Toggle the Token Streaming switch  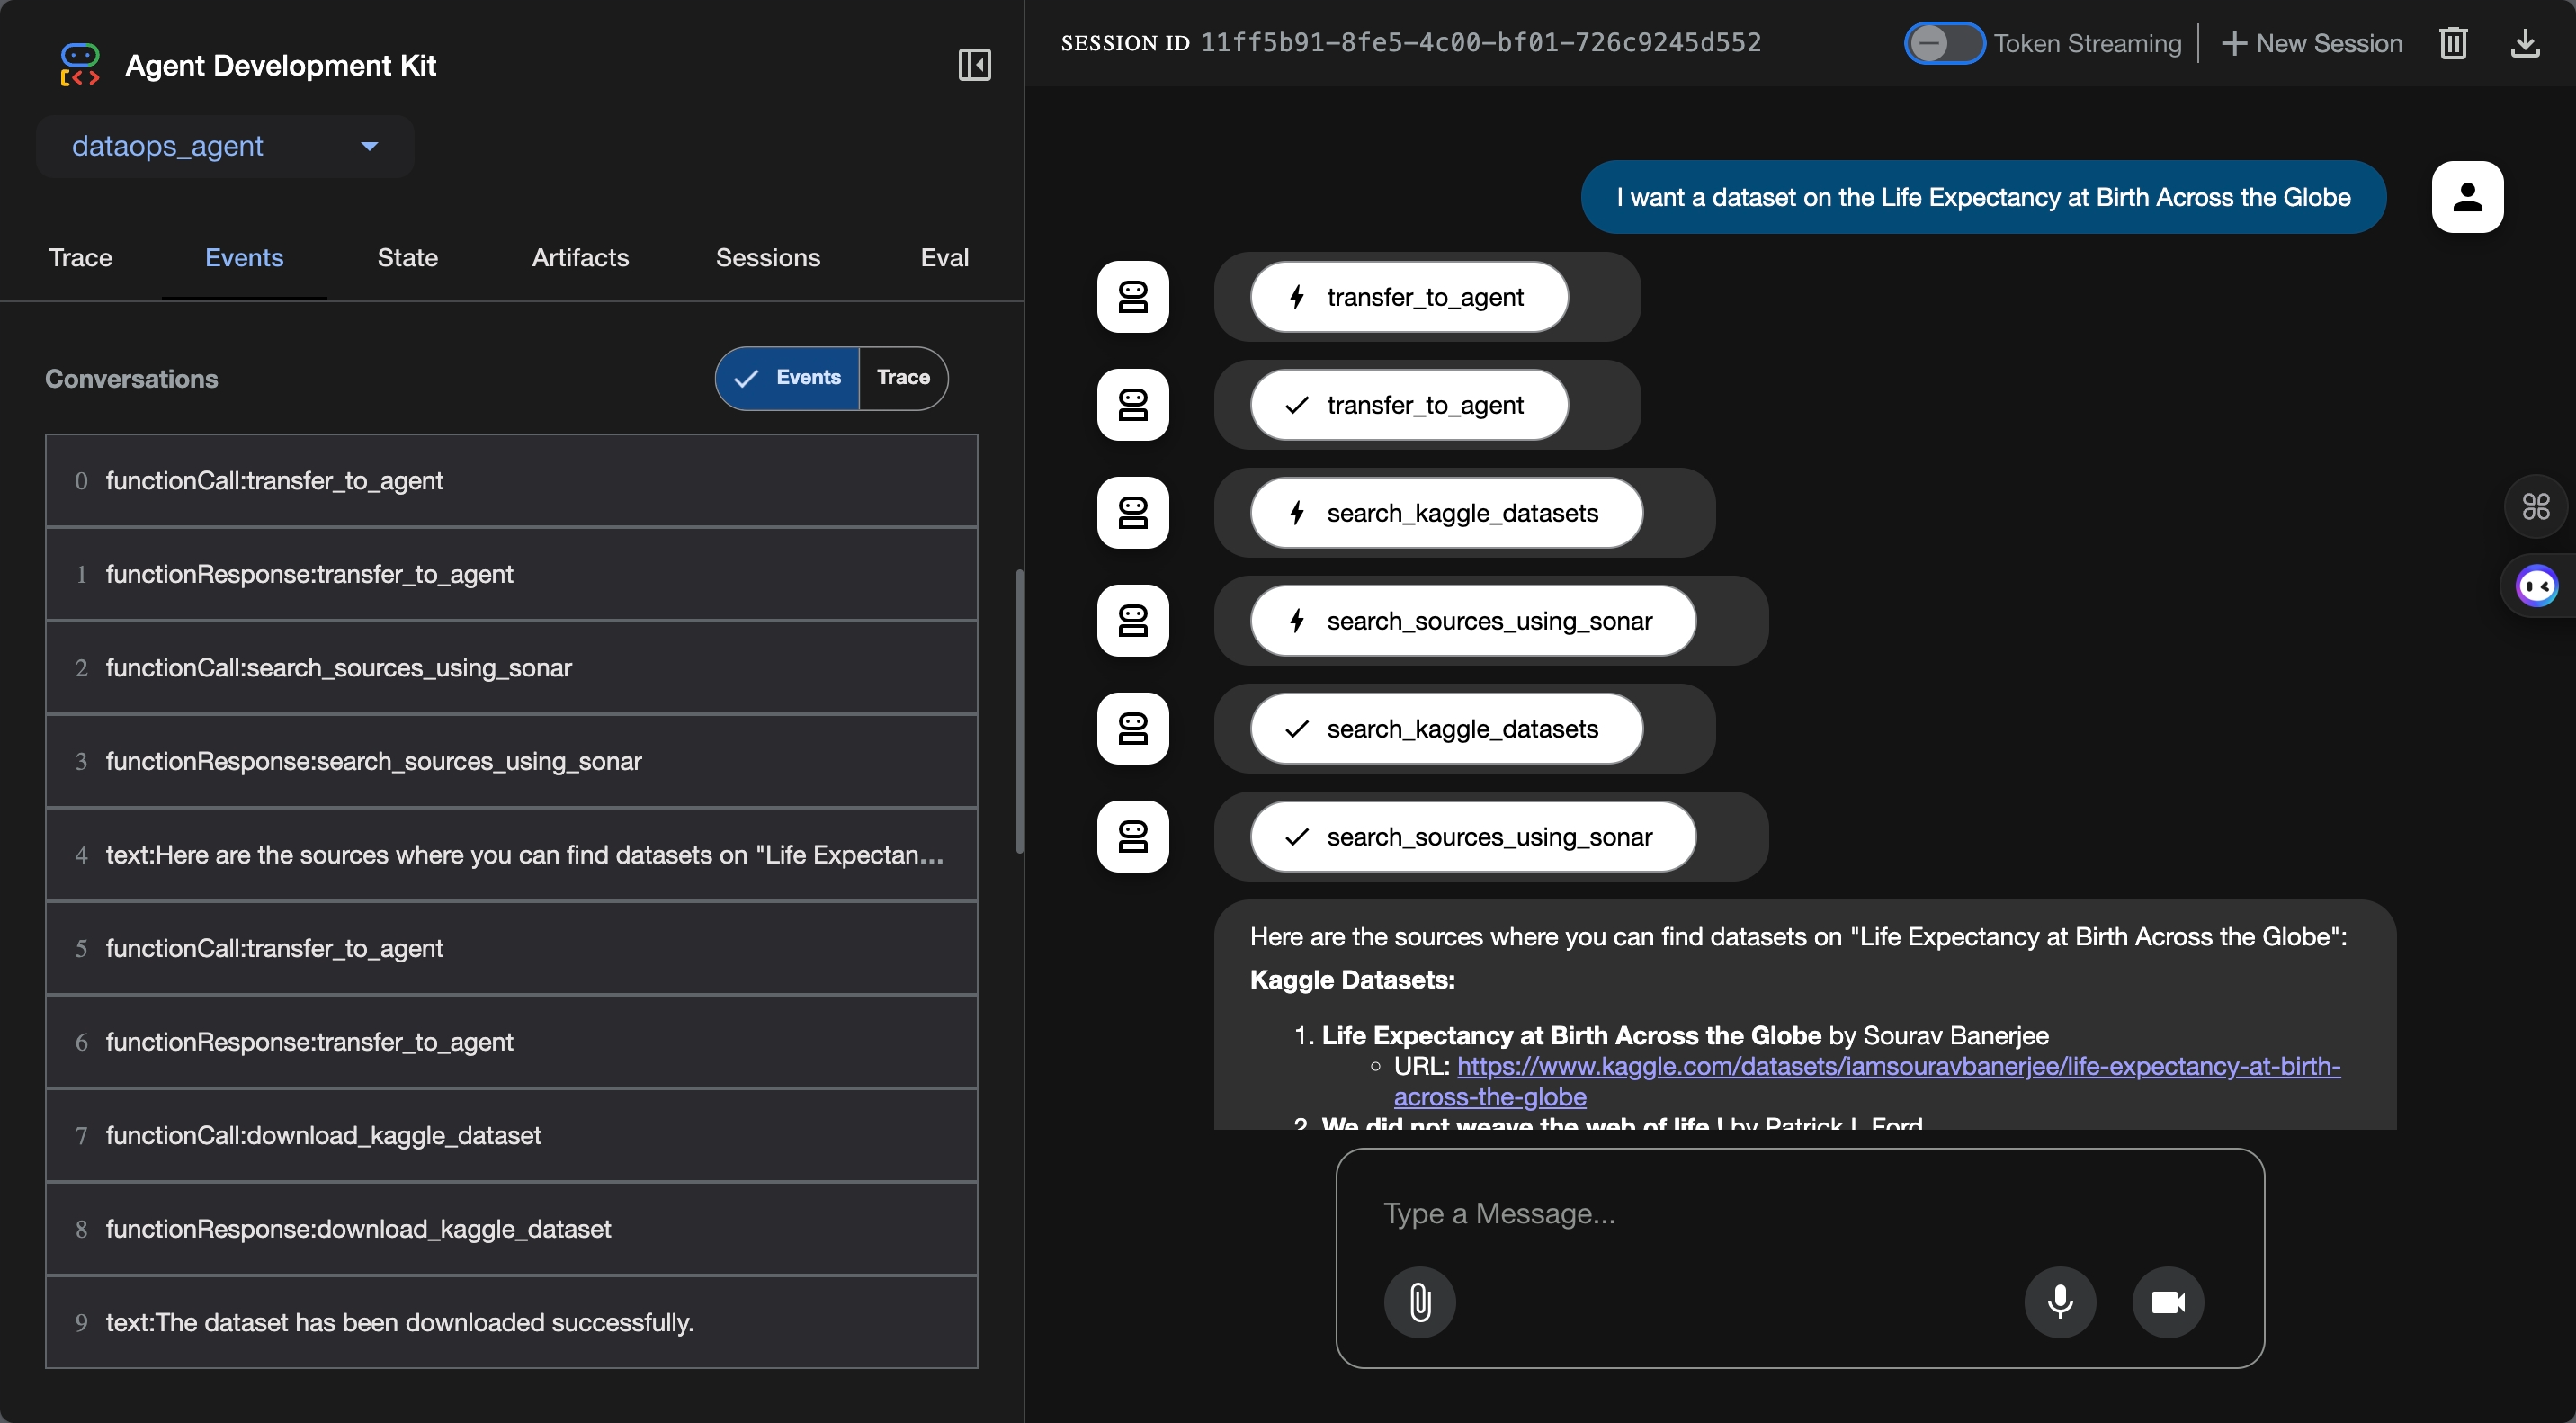click(x=1943, y=43)
